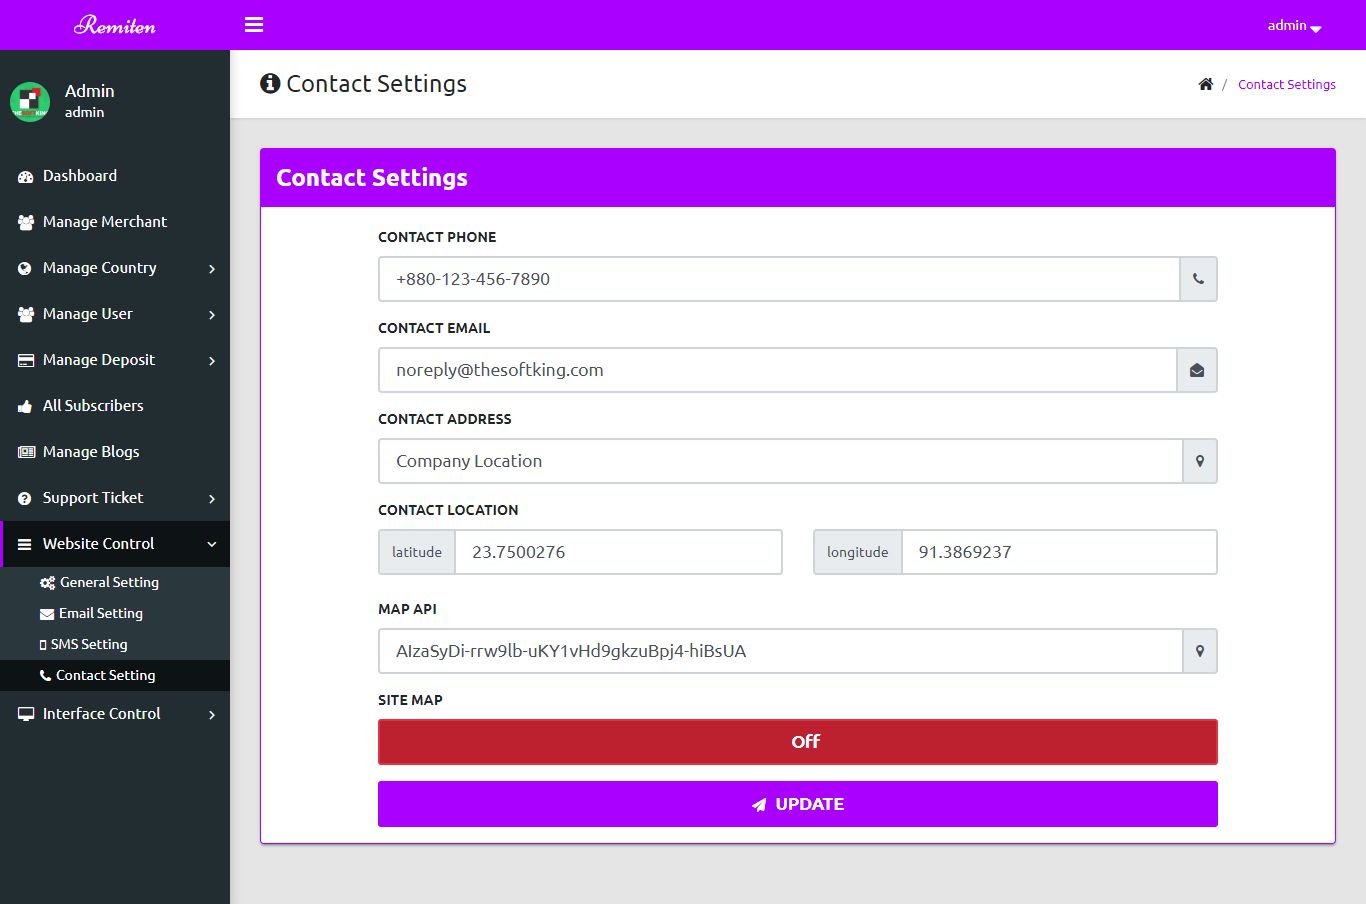Click the map pin icon beside Company Location
This screenshot has width=1366, height=904.
[1200, 461]
